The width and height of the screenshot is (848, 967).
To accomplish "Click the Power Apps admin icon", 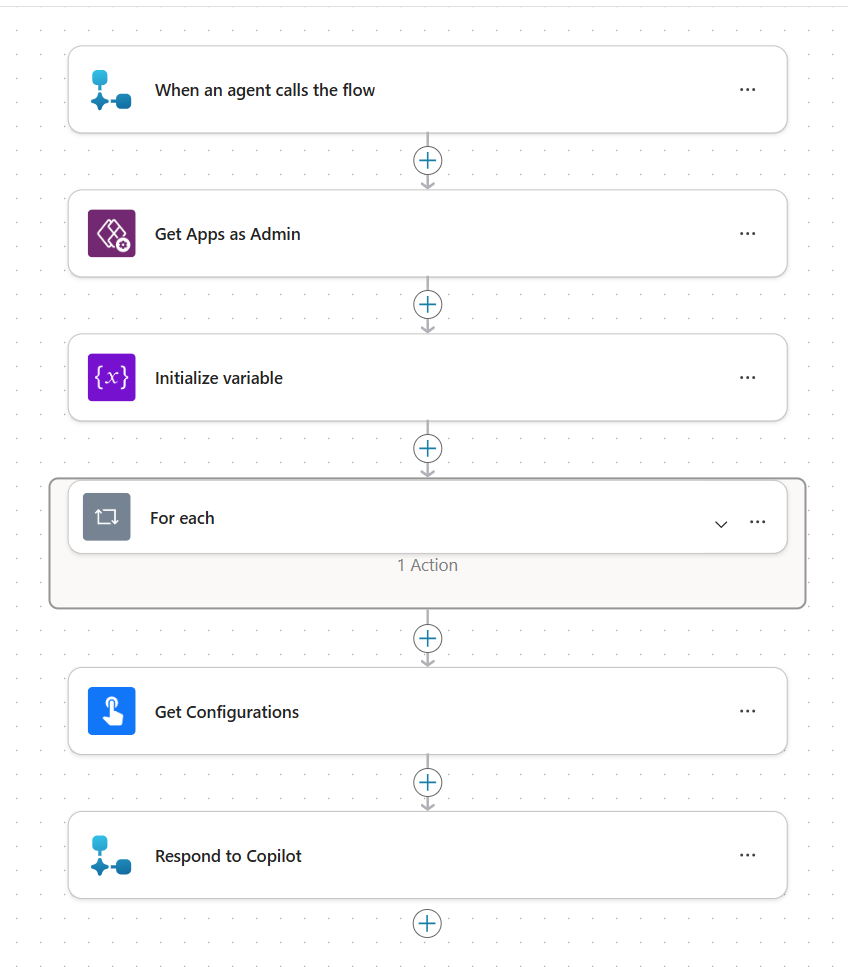I will click(111, 234).
